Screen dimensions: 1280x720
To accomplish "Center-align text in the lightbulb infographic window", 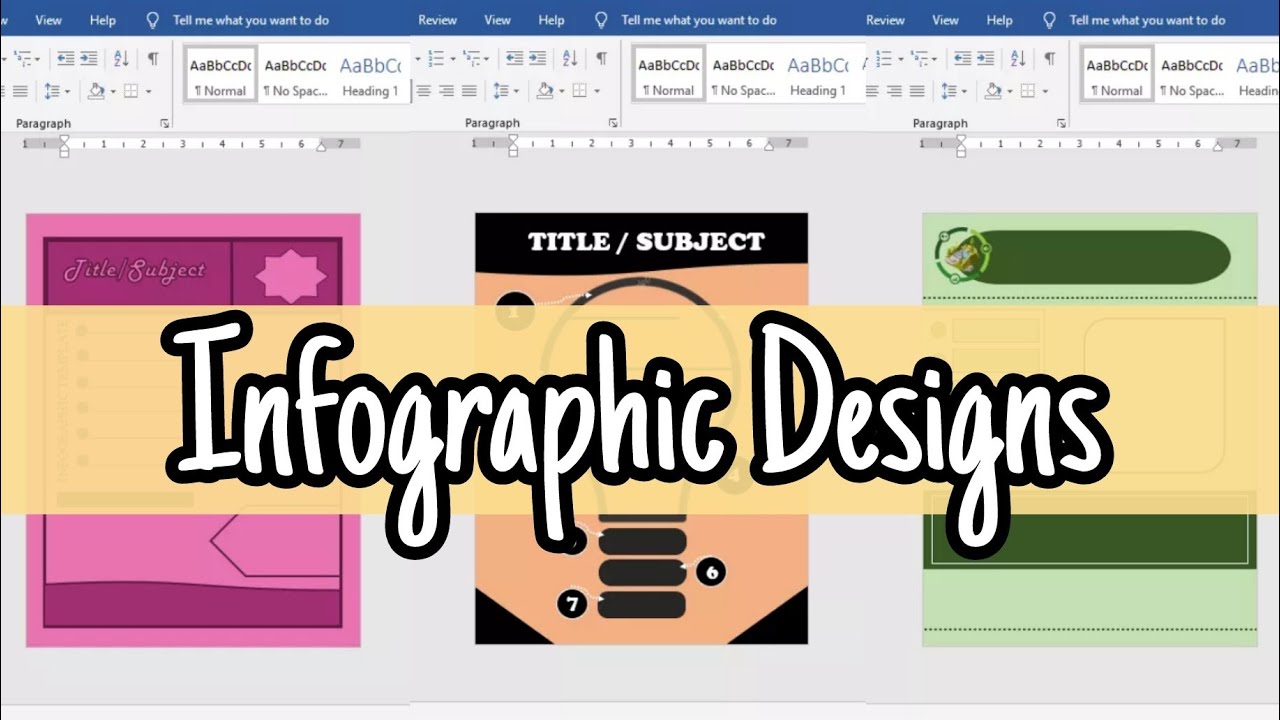I will (x=423, y=91).
